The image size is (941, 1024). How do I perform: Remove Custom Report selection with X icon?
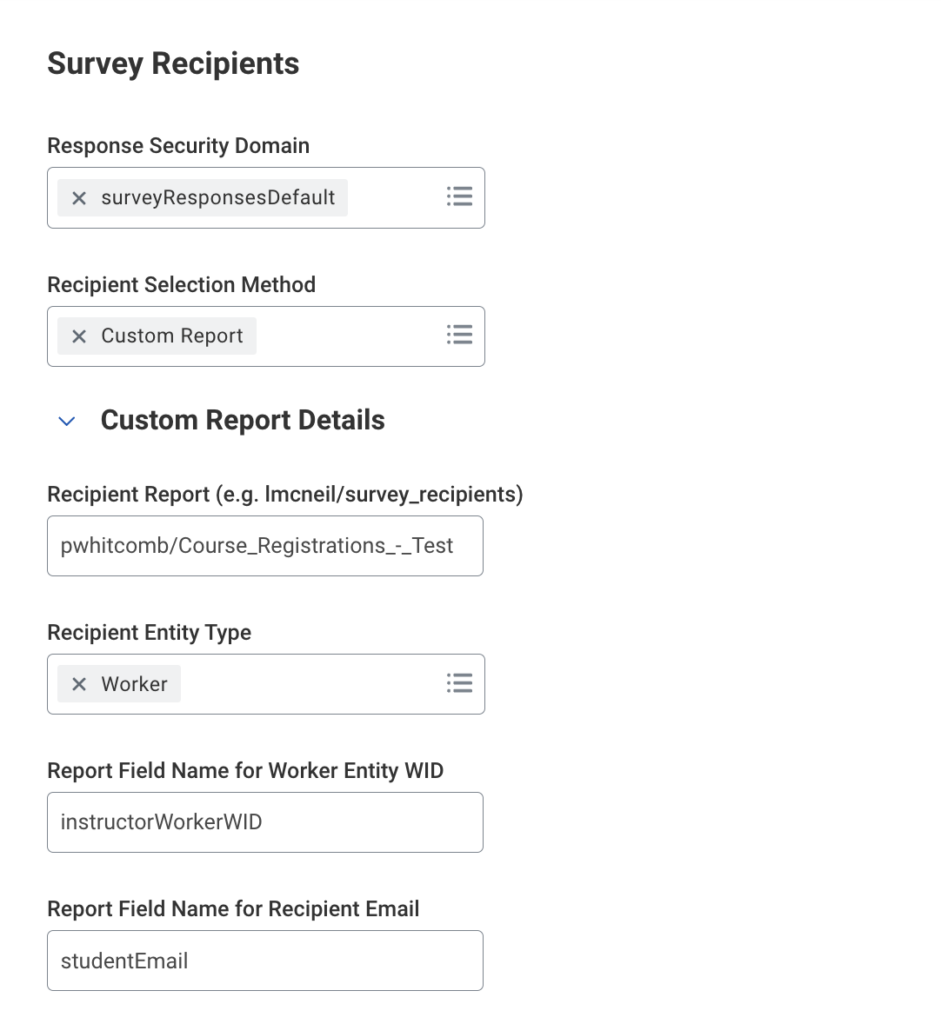coord(79,336)
